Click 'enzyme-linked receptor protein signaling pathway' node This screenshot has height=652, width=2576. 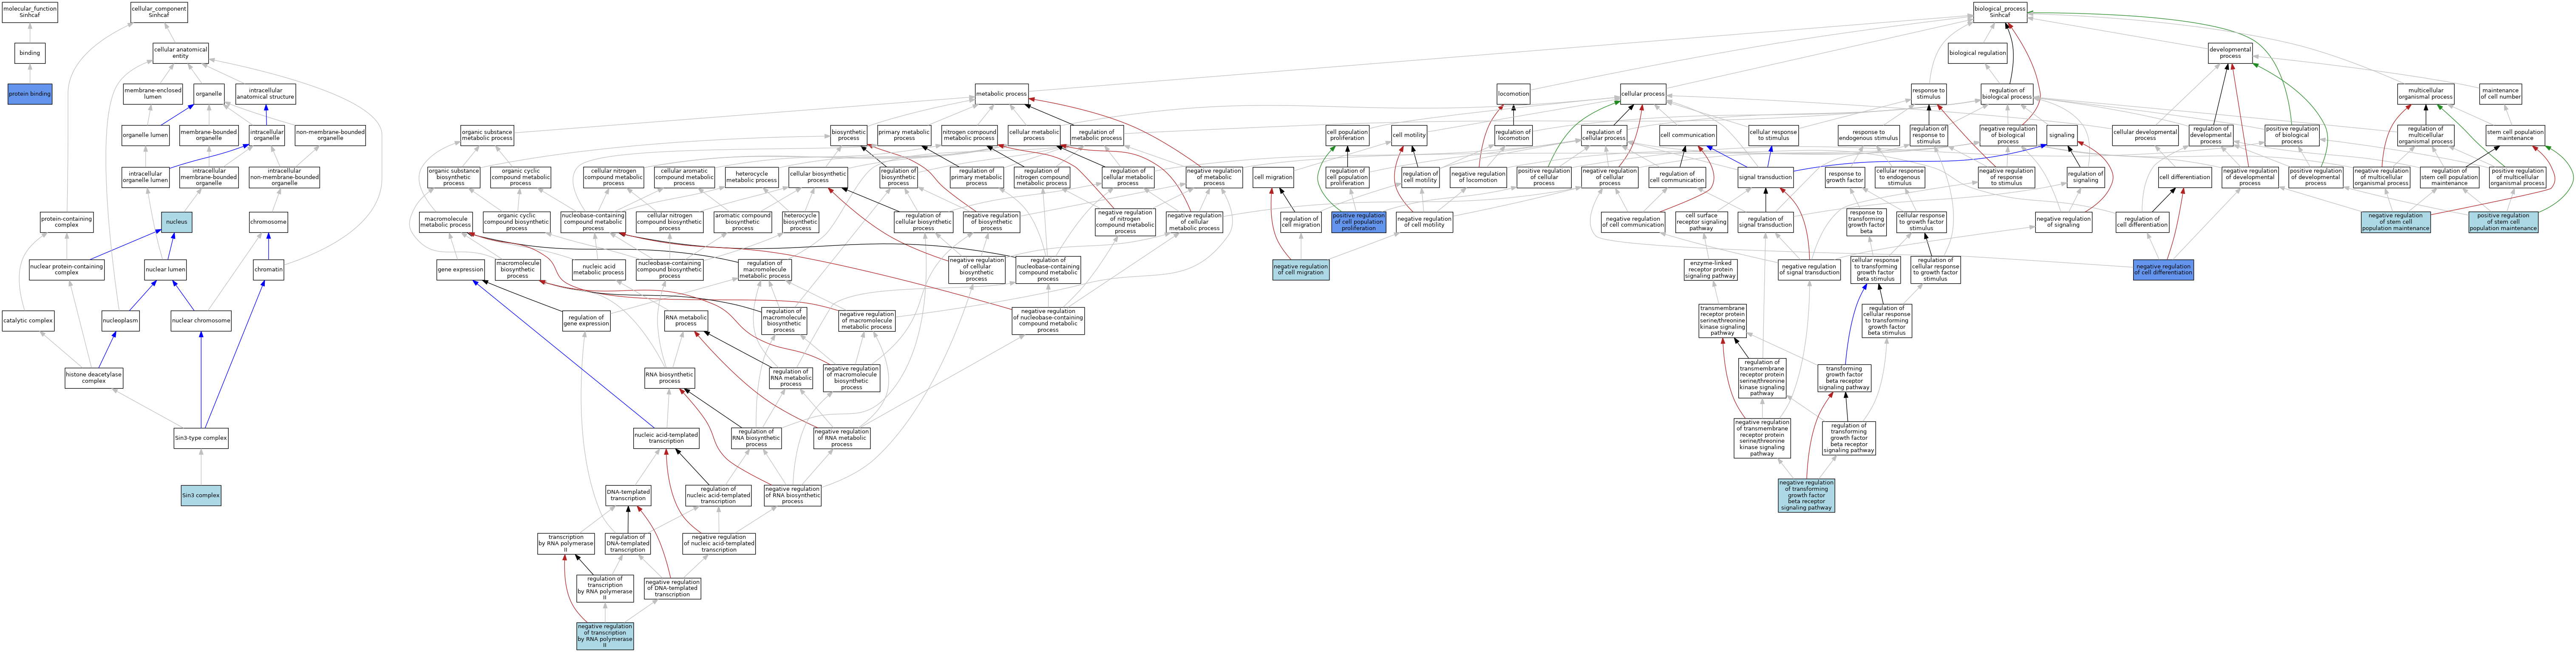tap(1710, 270)
